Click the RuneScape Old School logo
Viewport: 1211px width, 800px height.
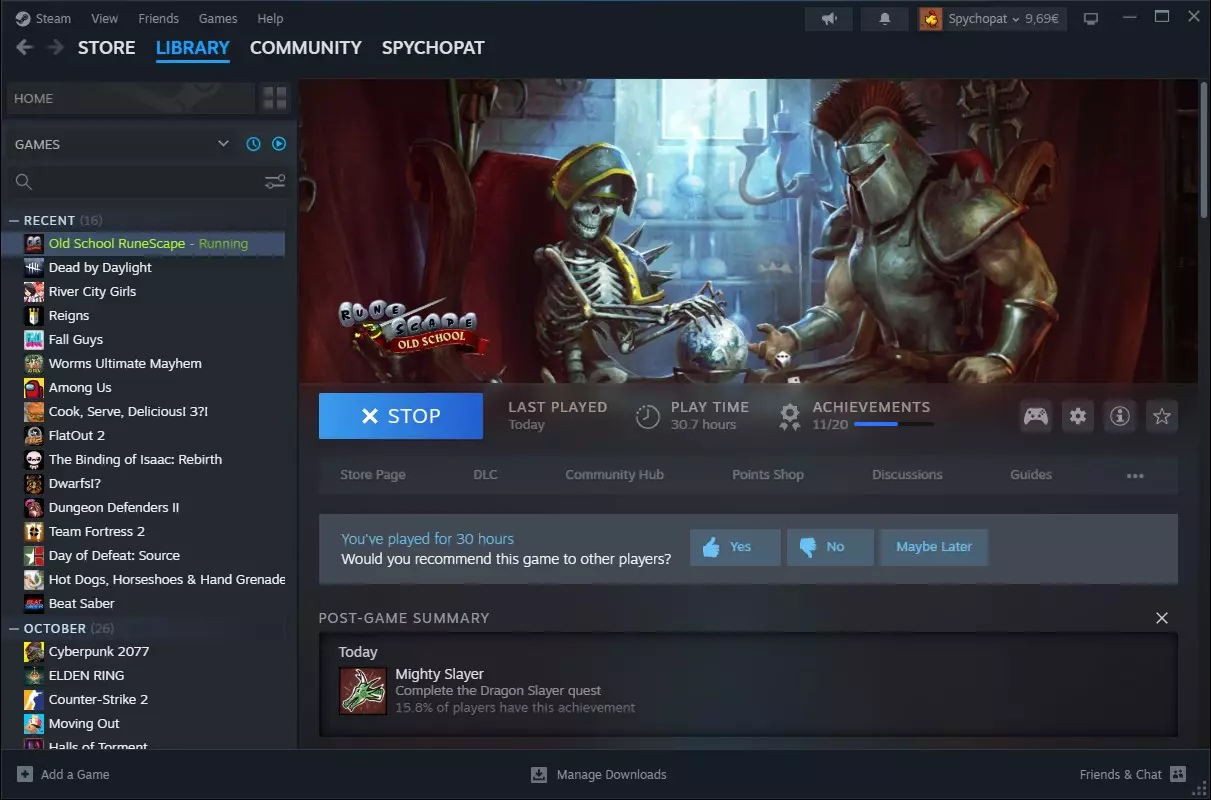click(414, 328)
